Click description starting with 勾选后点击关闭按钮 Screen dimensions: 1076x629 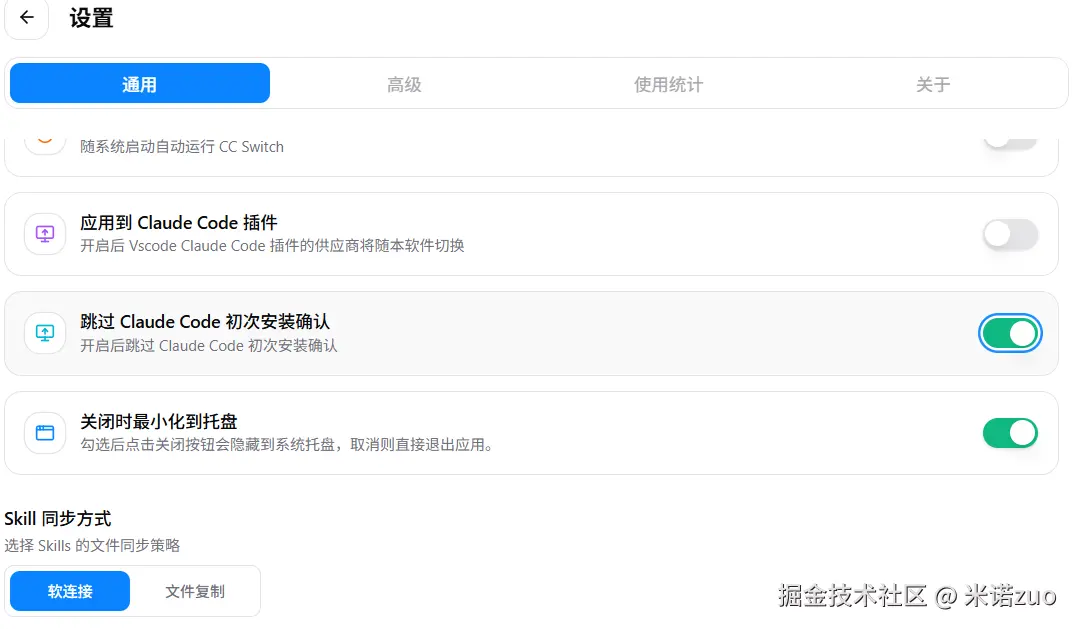(x=287, y=444)
